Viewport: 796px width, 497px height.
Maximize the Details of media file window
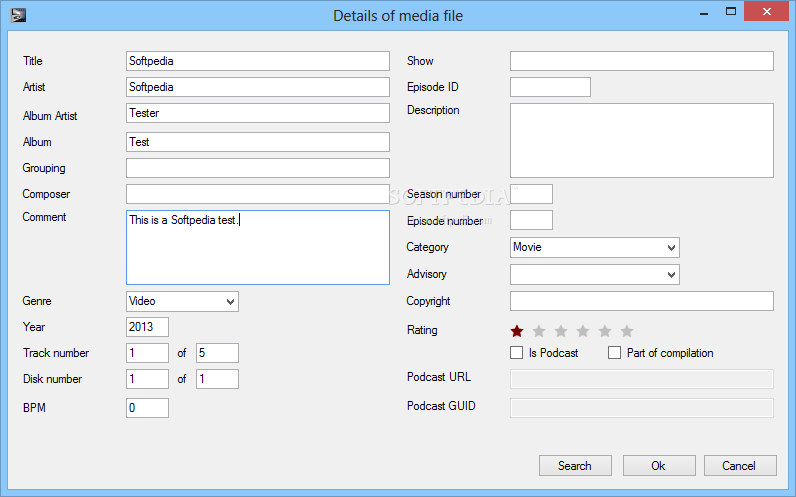click(731, 11)
